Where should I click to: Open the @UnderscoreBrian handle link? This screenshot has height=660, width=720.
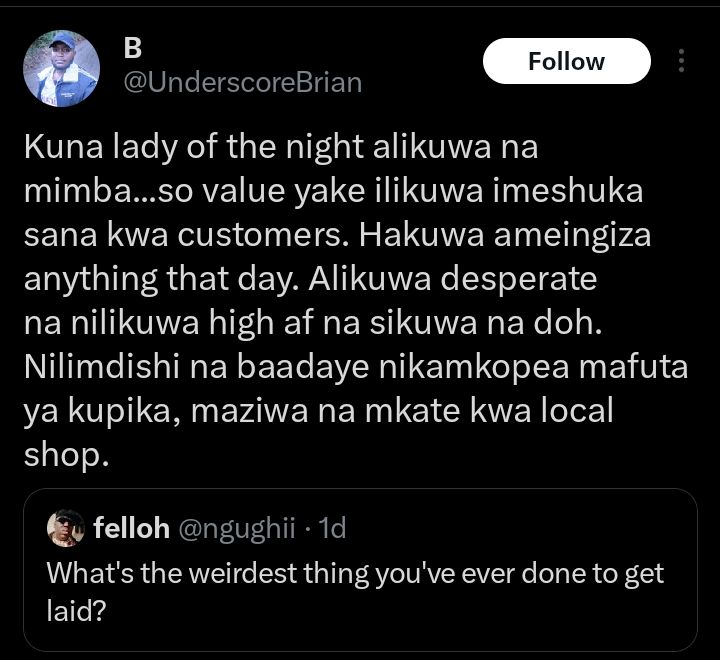point(242,83)
